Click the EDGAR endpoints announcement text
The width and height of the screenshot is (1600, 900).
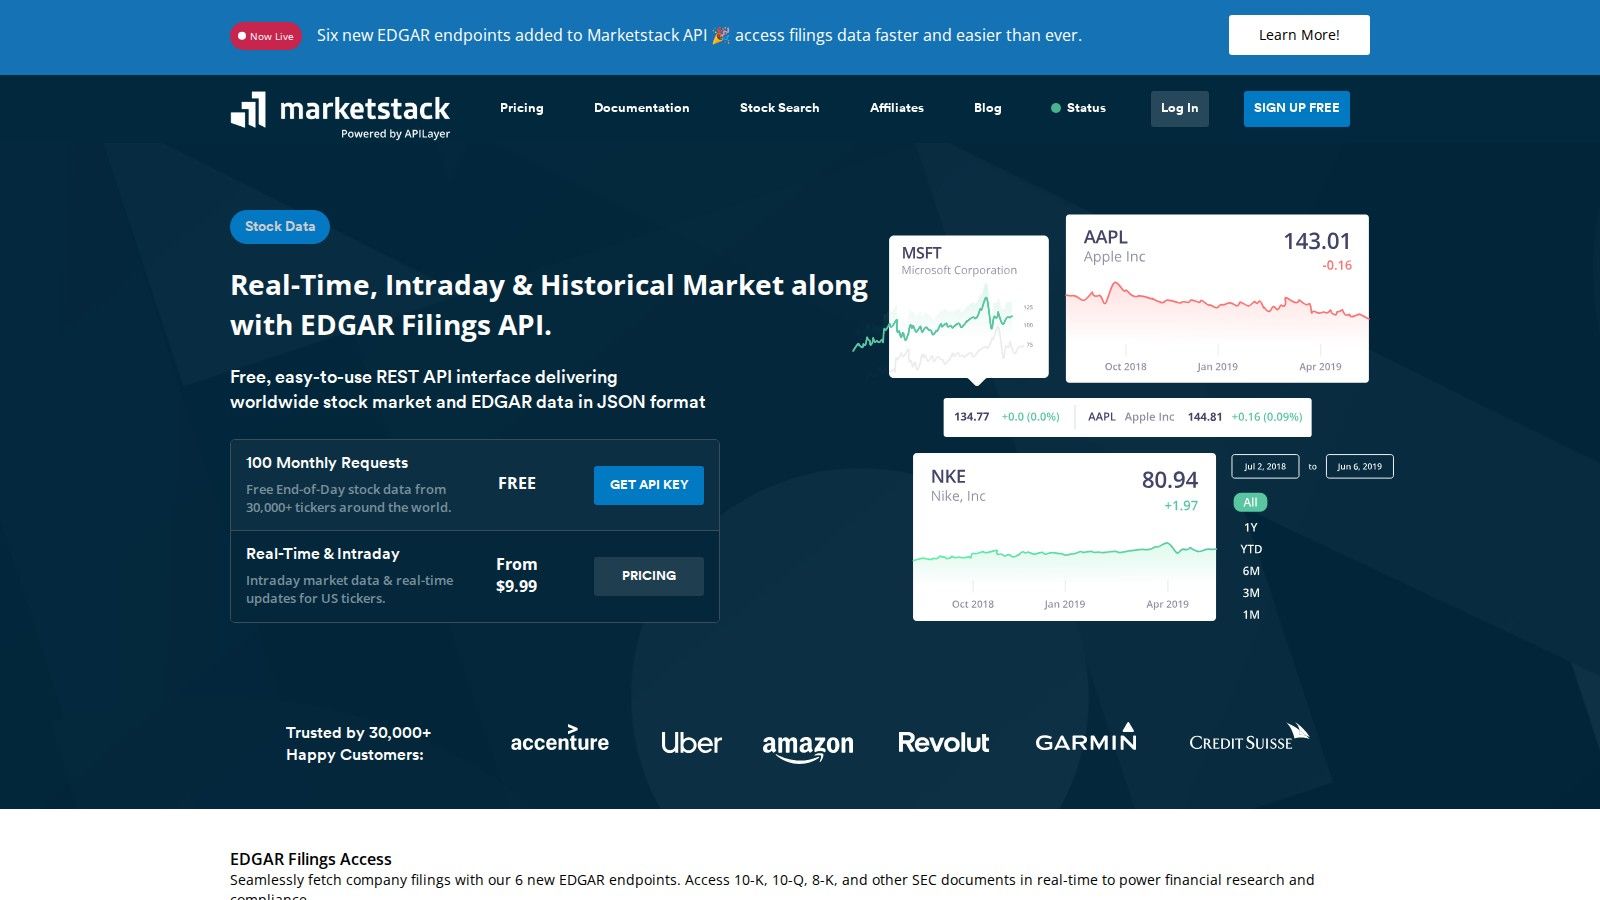[x=699, y=35]
